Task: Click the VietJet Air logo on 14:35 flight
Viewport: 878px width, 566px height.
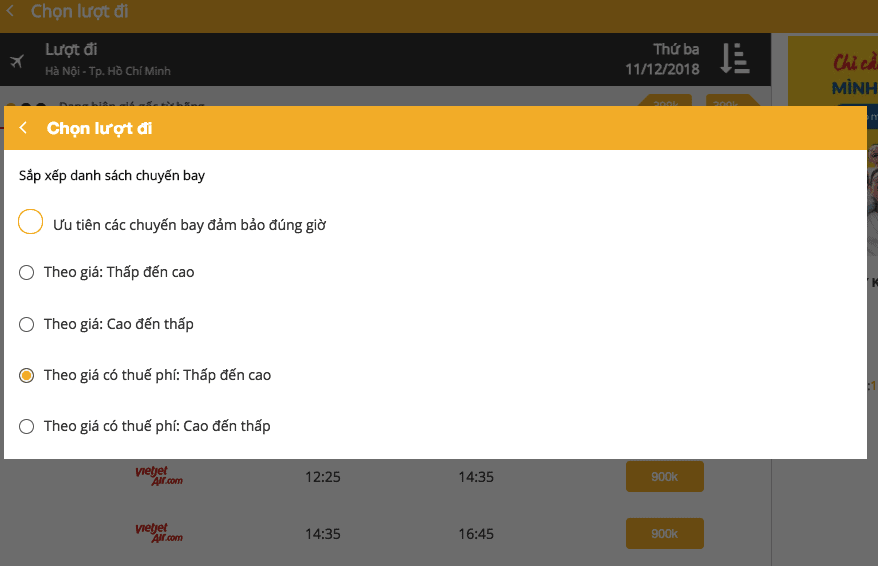Action: pos(159,533)
